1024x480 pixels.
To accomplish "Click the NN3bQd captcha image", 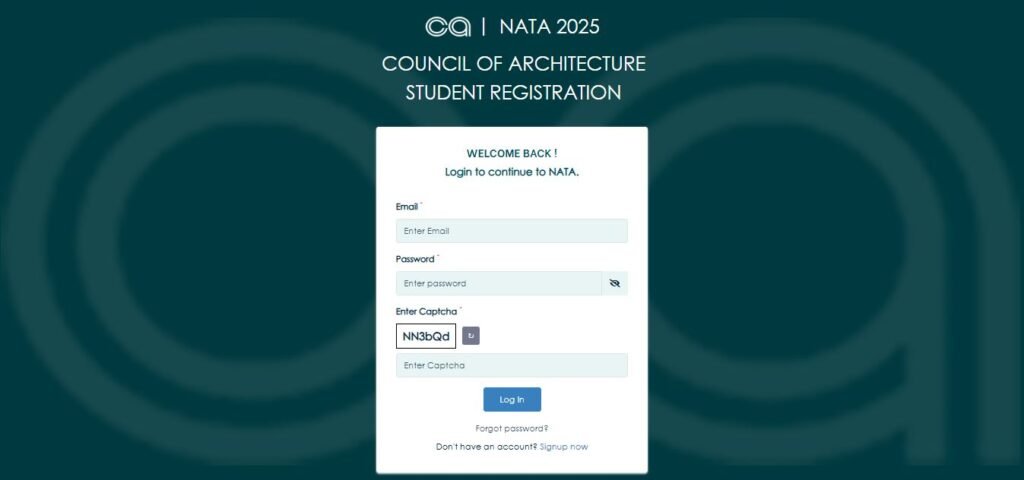I will point(426,336).
